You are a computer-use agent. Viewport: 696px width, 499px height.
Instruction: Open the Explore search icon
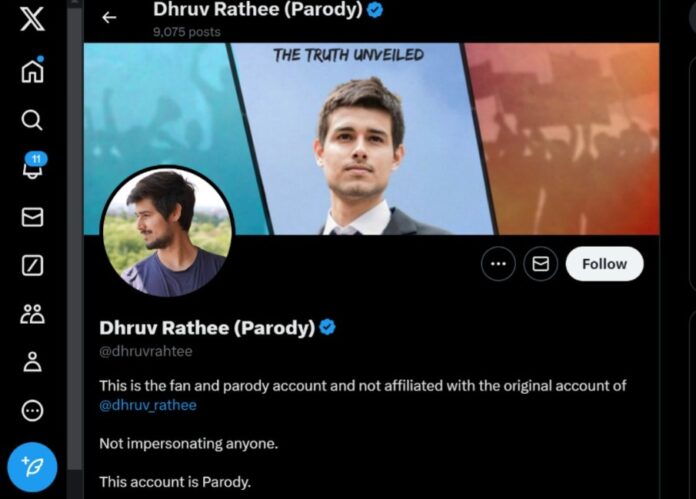32,120
